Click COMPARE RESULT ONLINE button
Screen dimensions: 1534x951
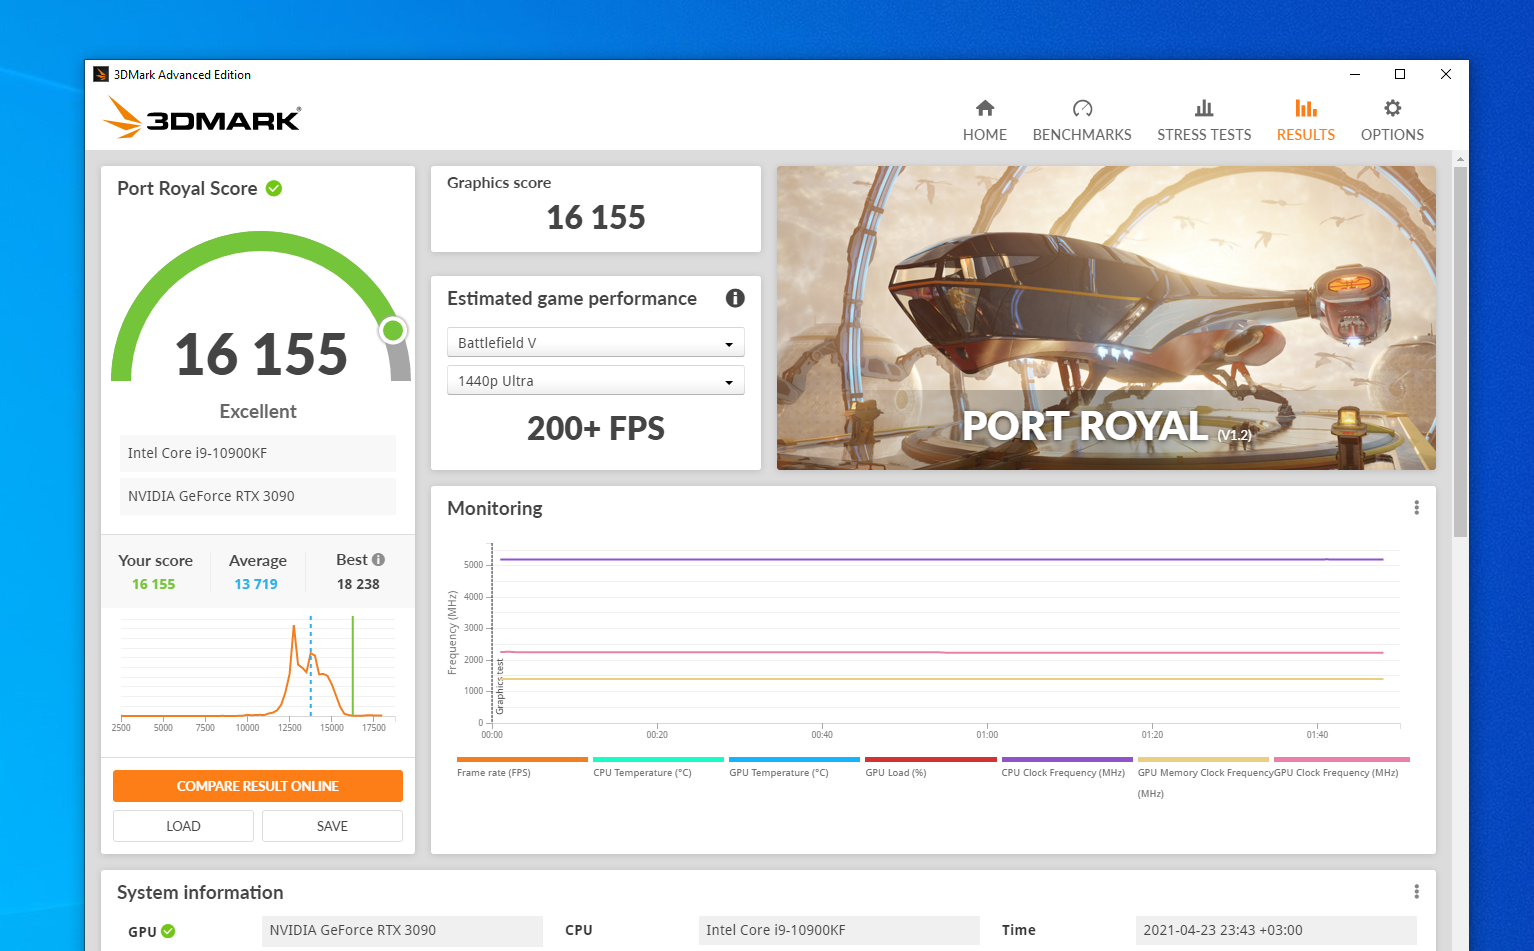coord(258,786)
